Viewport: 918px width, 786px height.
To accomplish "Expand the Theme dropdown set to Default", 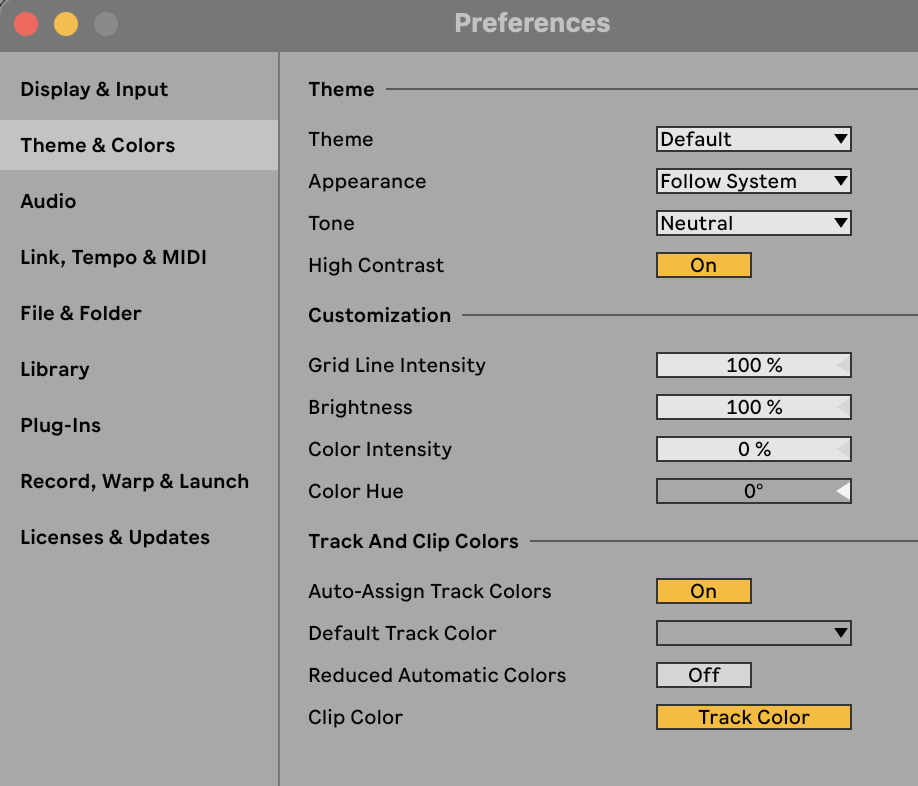I will click(x=753, y=139).
